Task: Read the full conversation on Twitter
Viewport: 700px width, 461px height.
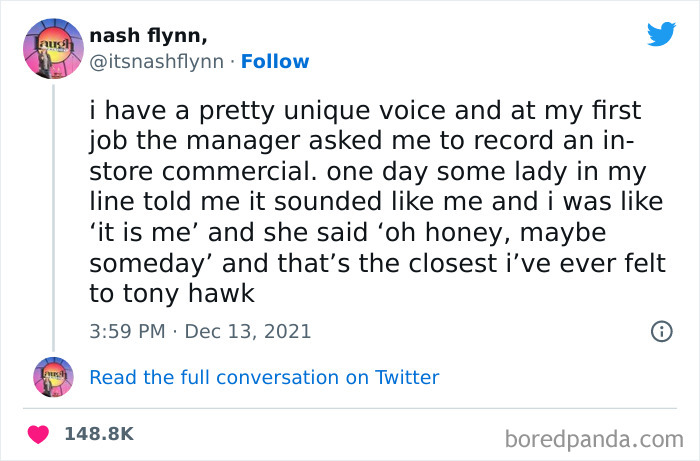Action: [x=264, y=377]
